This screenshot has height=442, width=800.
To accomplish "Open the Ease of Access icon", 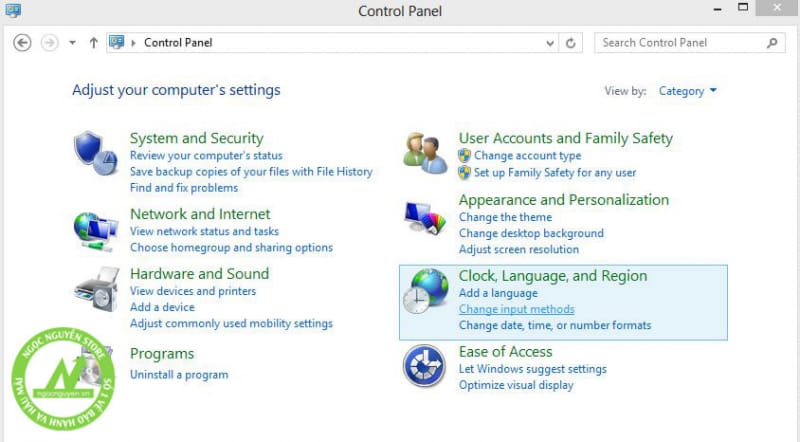I will [x=424, y=366].
